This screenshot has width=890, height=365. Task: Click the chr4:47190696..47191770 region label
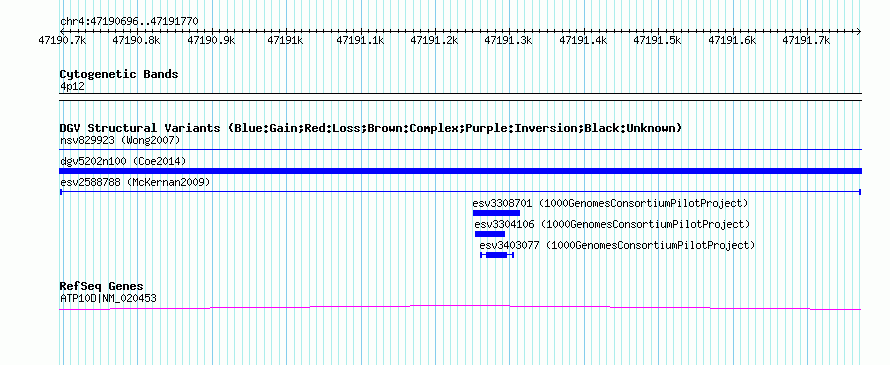(x=129, y=21)
